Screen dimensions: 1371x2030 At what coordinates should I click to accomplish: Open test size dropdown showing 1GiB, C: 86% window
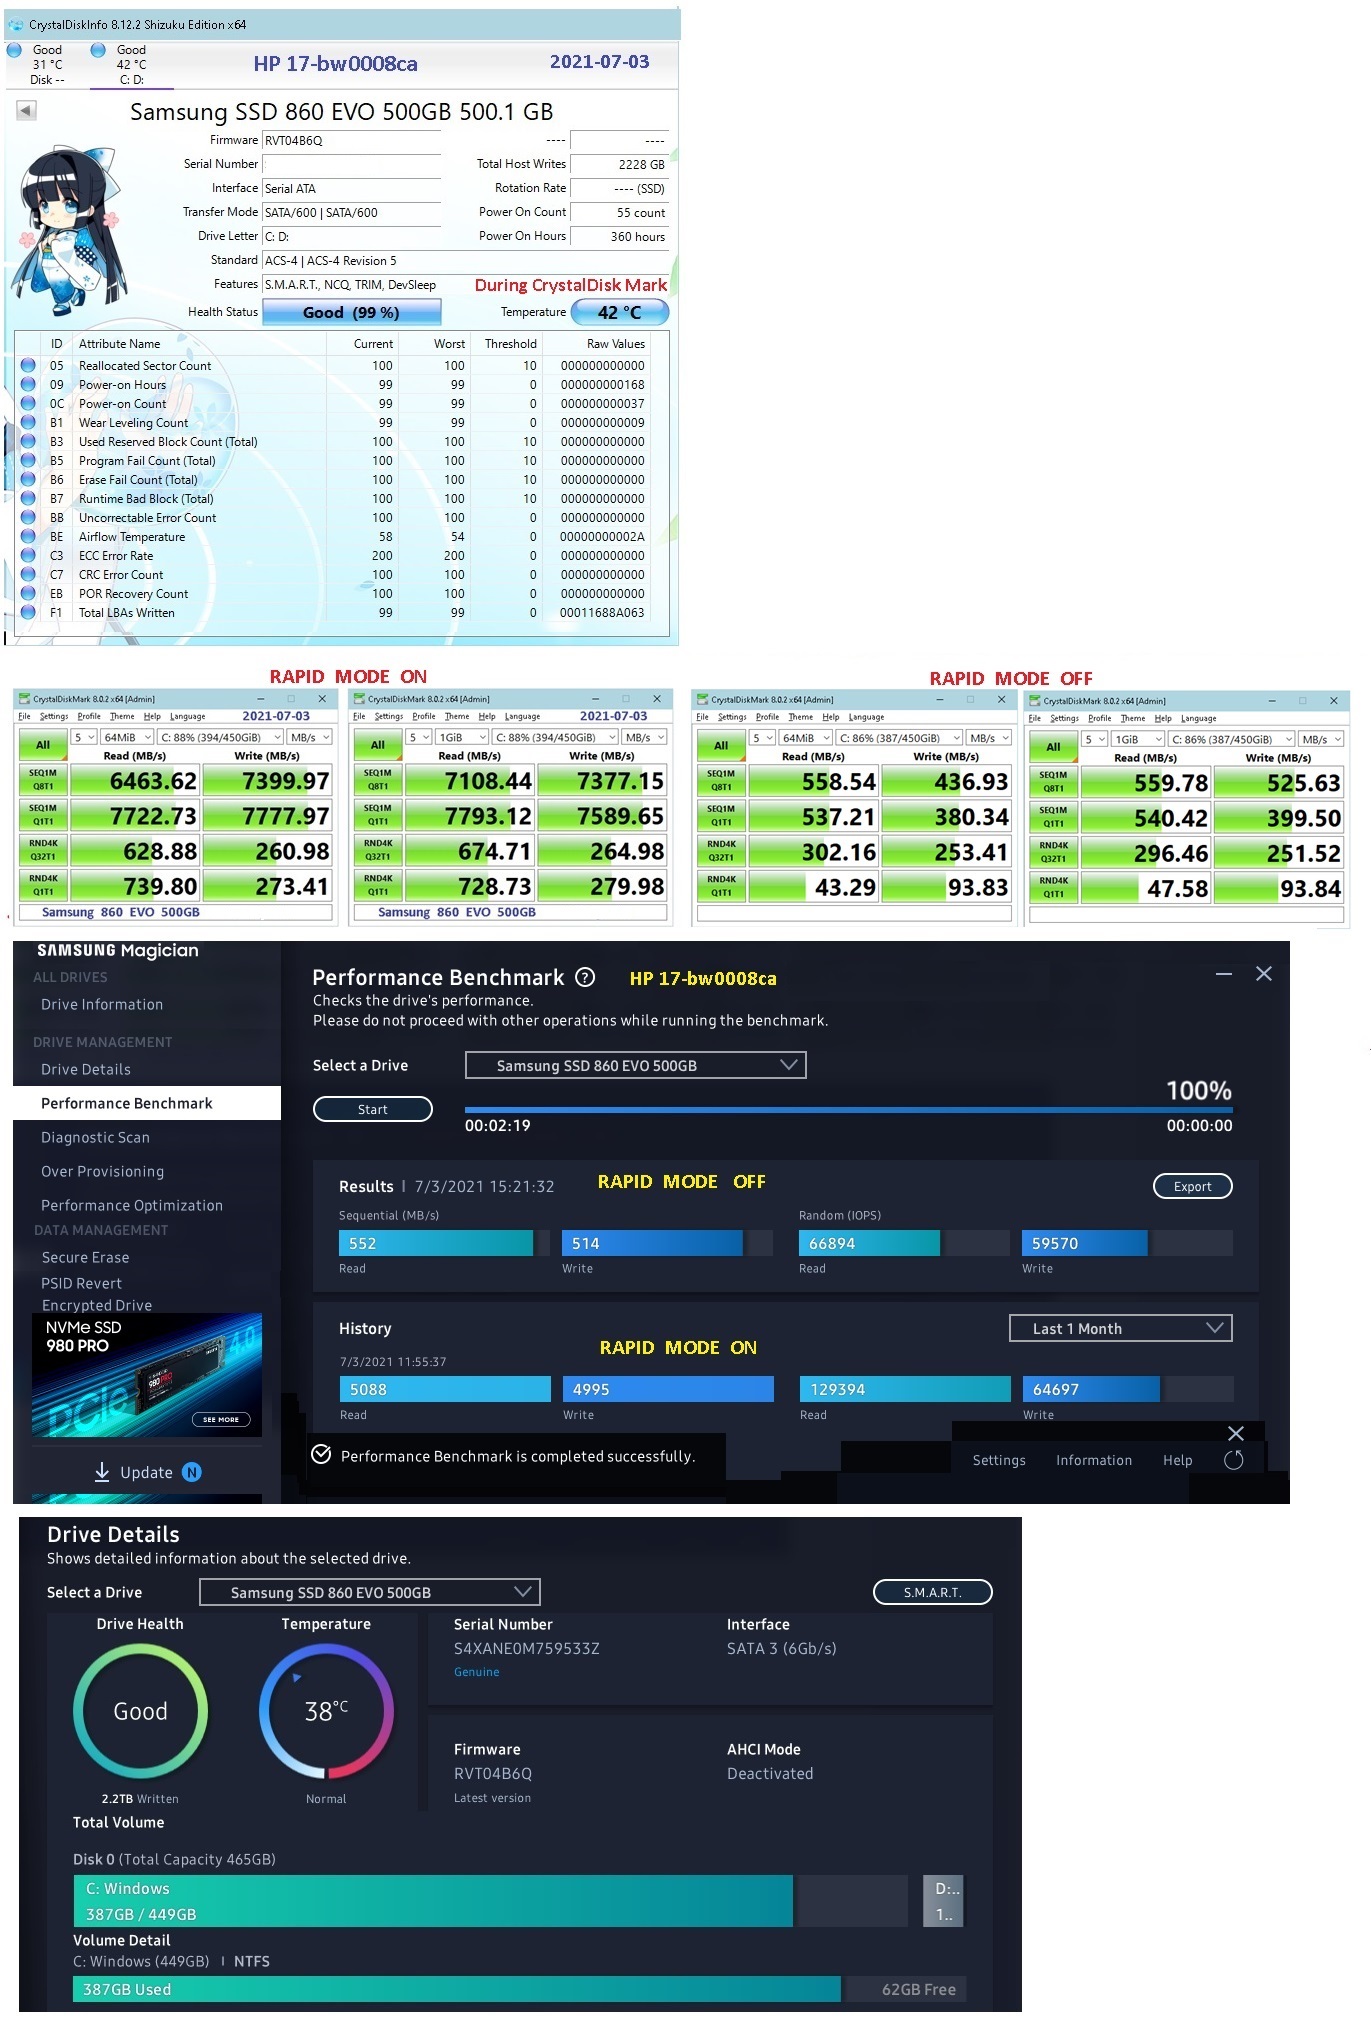[x=1138, y=739]
